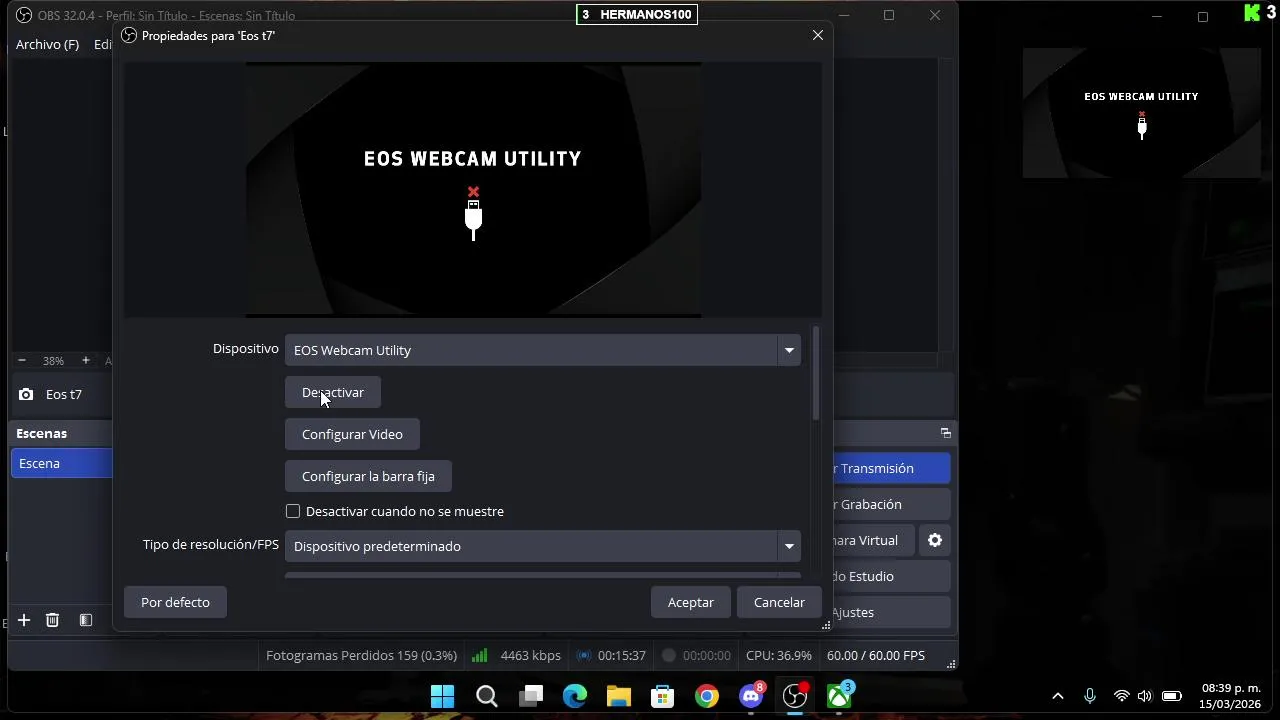Click the 38% zoom level text

[x=53, y=360]
